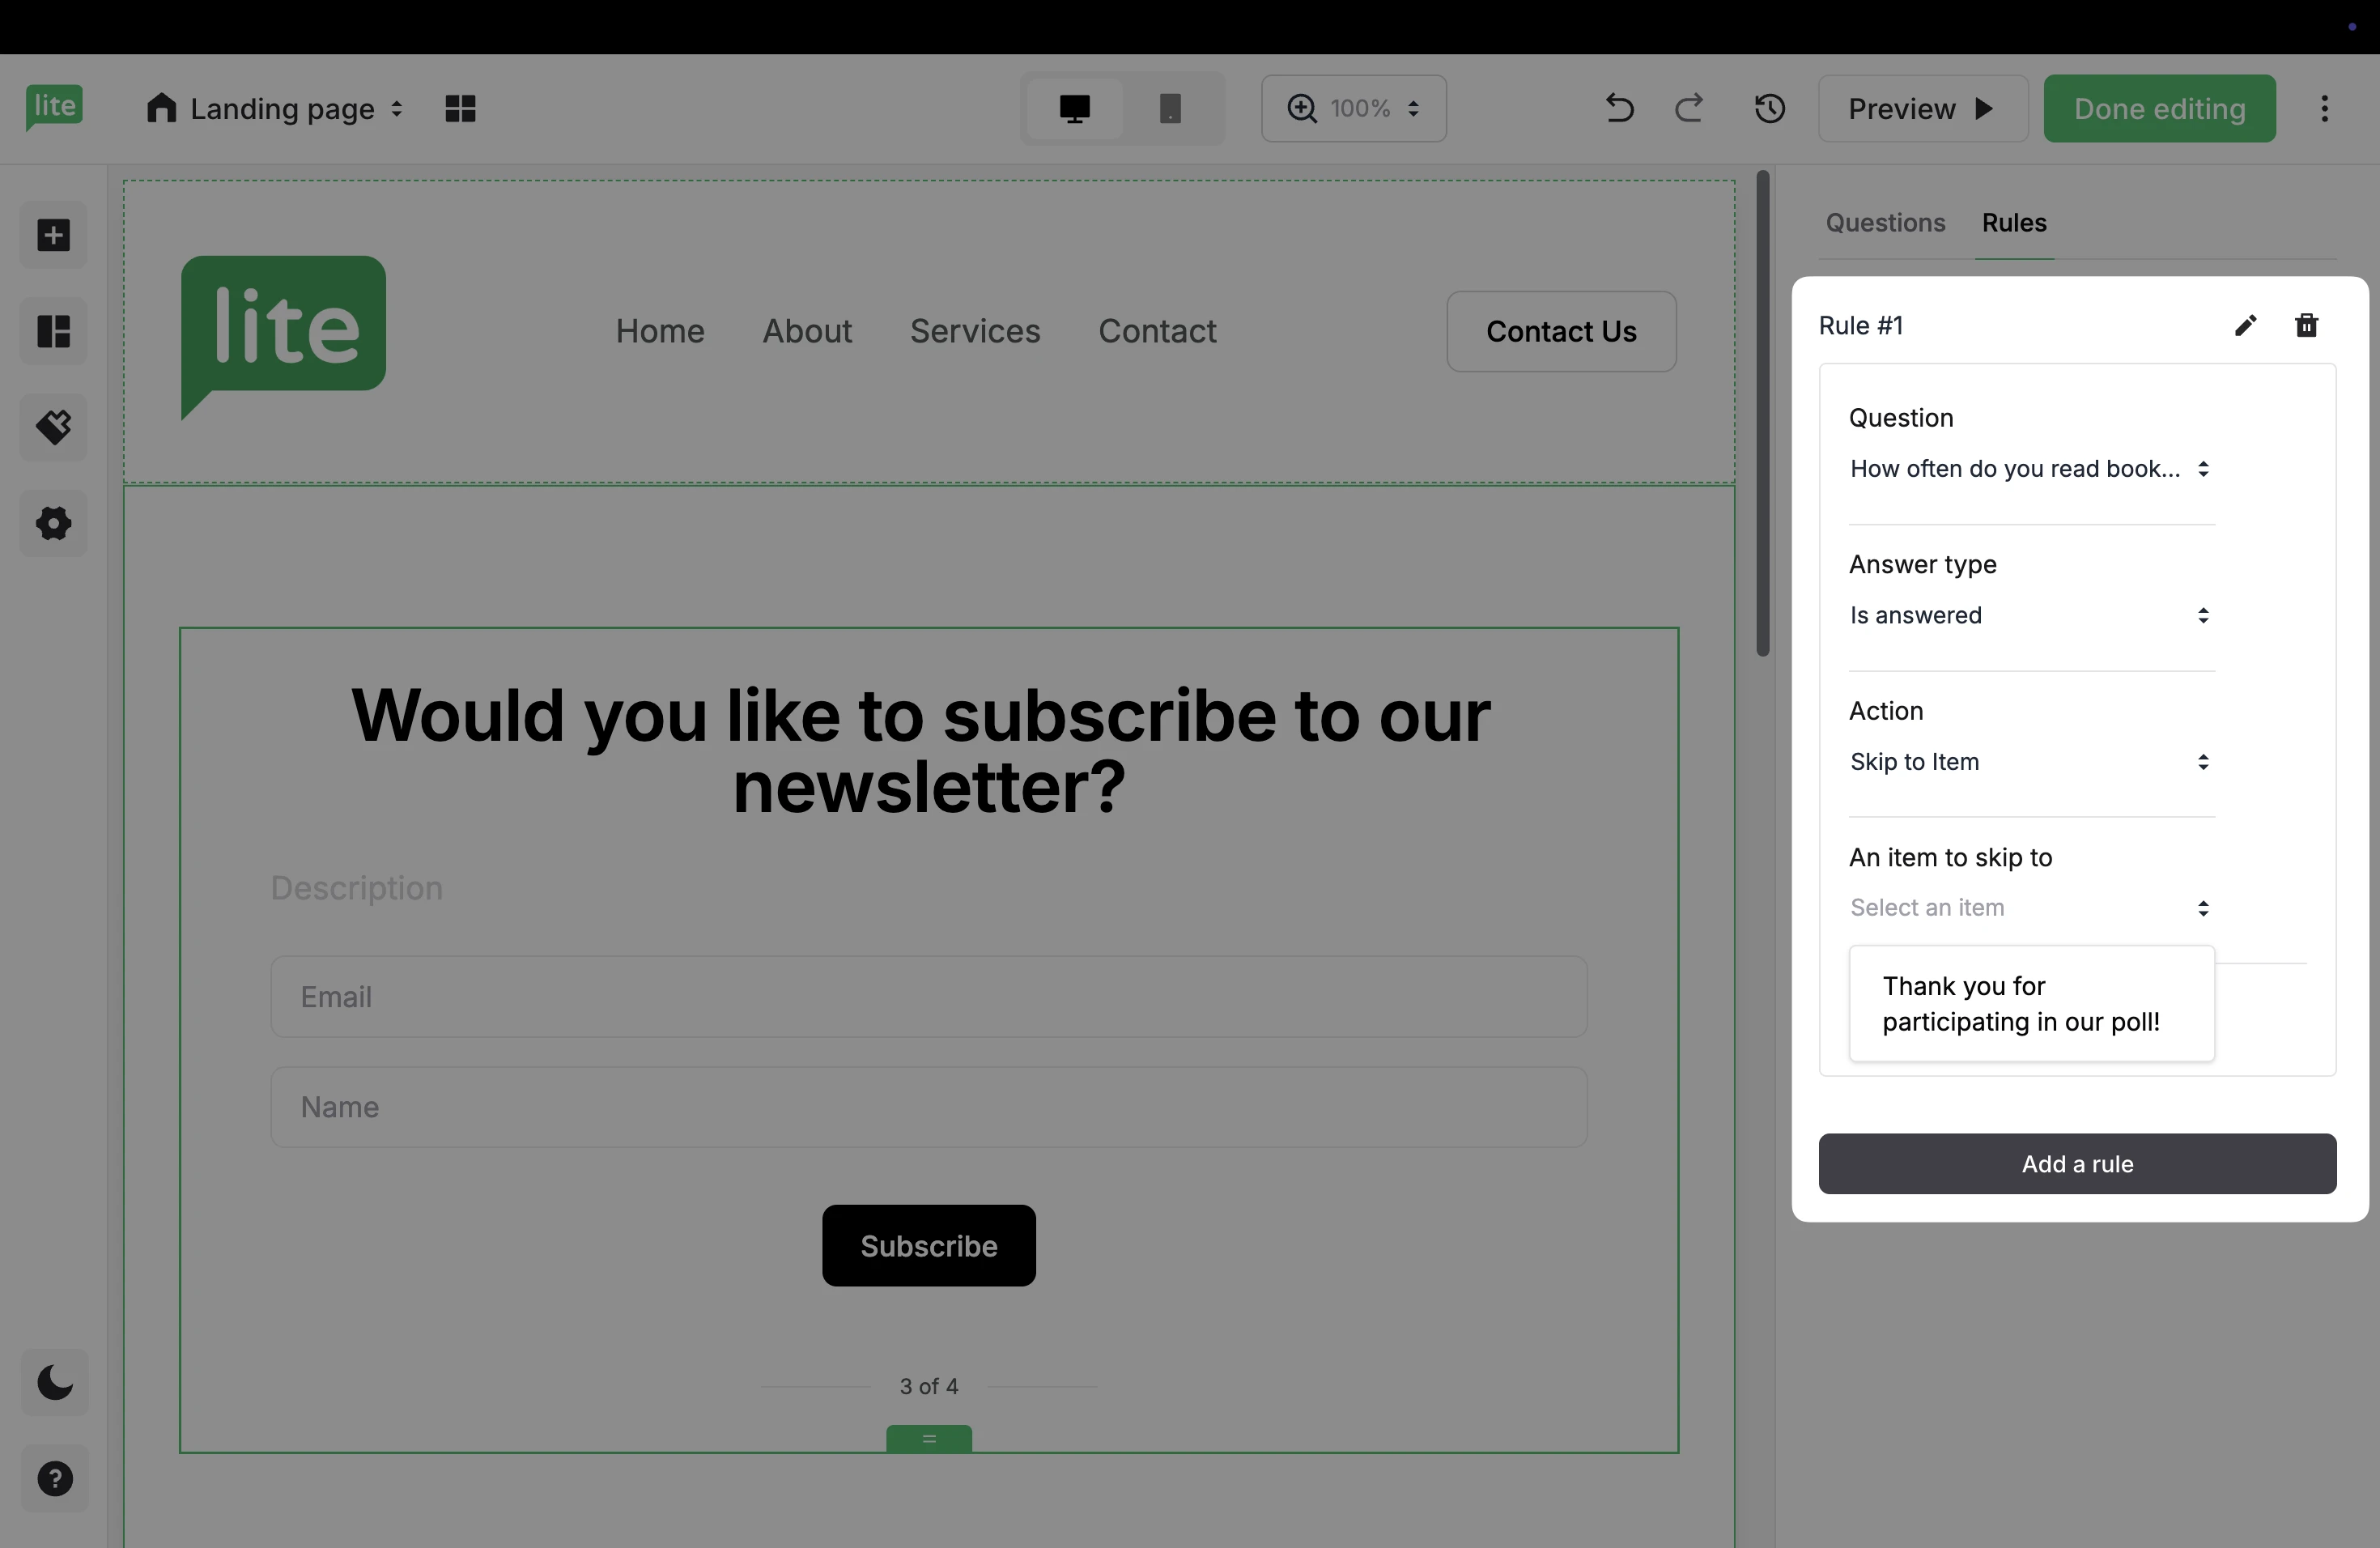The height and width of the screenshot is (1548, 2380).
Task: Edit Rule #1 name with pencil icon
Action: point(2245,325)
